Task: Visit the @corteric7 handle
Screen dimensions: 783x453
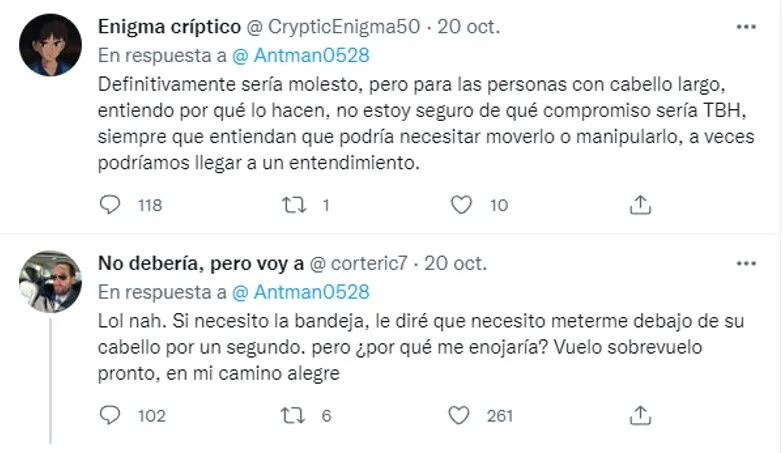Action: click(359, 263)
